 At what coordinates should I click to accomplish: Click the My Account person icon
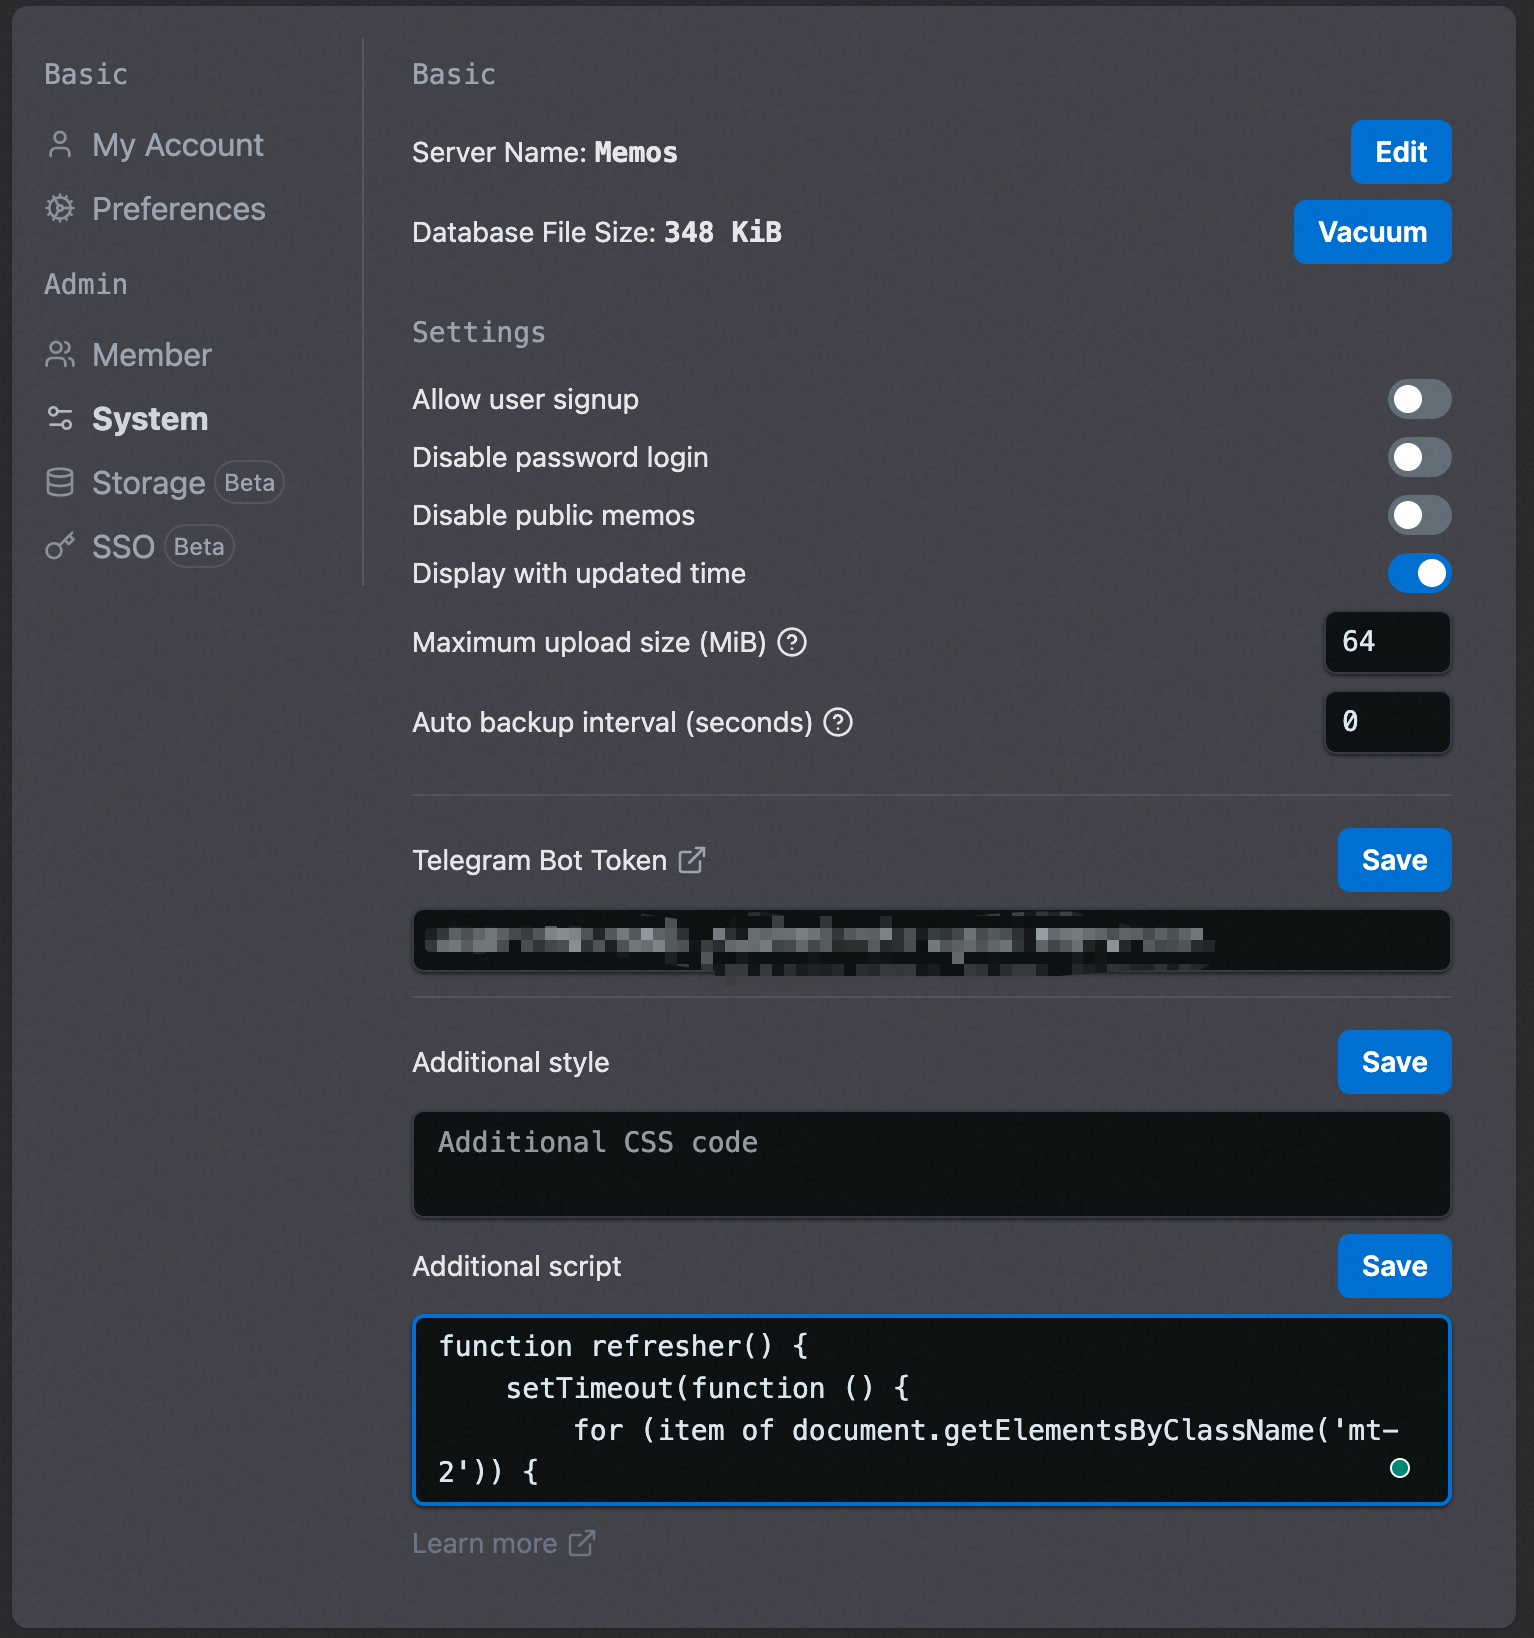pos(60,145)
